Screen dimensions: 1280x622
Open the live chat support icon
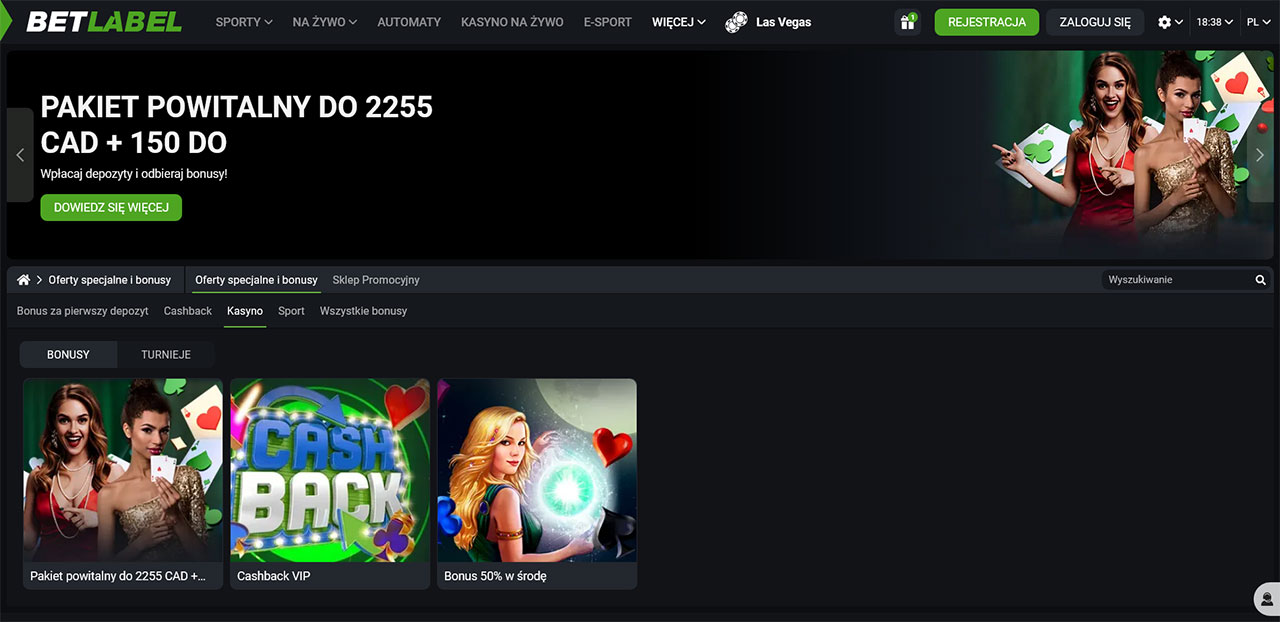pos(1268,599)
